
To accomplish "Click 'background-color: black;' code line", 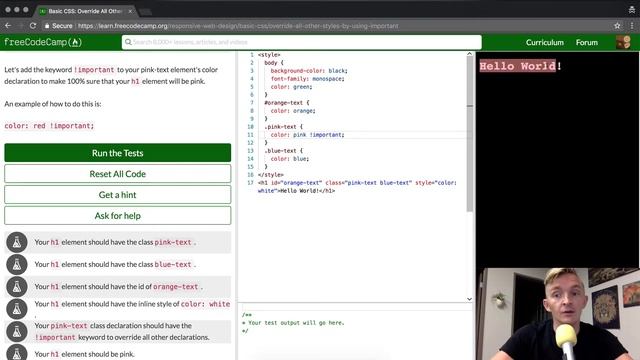I will [x=309, y=71].
